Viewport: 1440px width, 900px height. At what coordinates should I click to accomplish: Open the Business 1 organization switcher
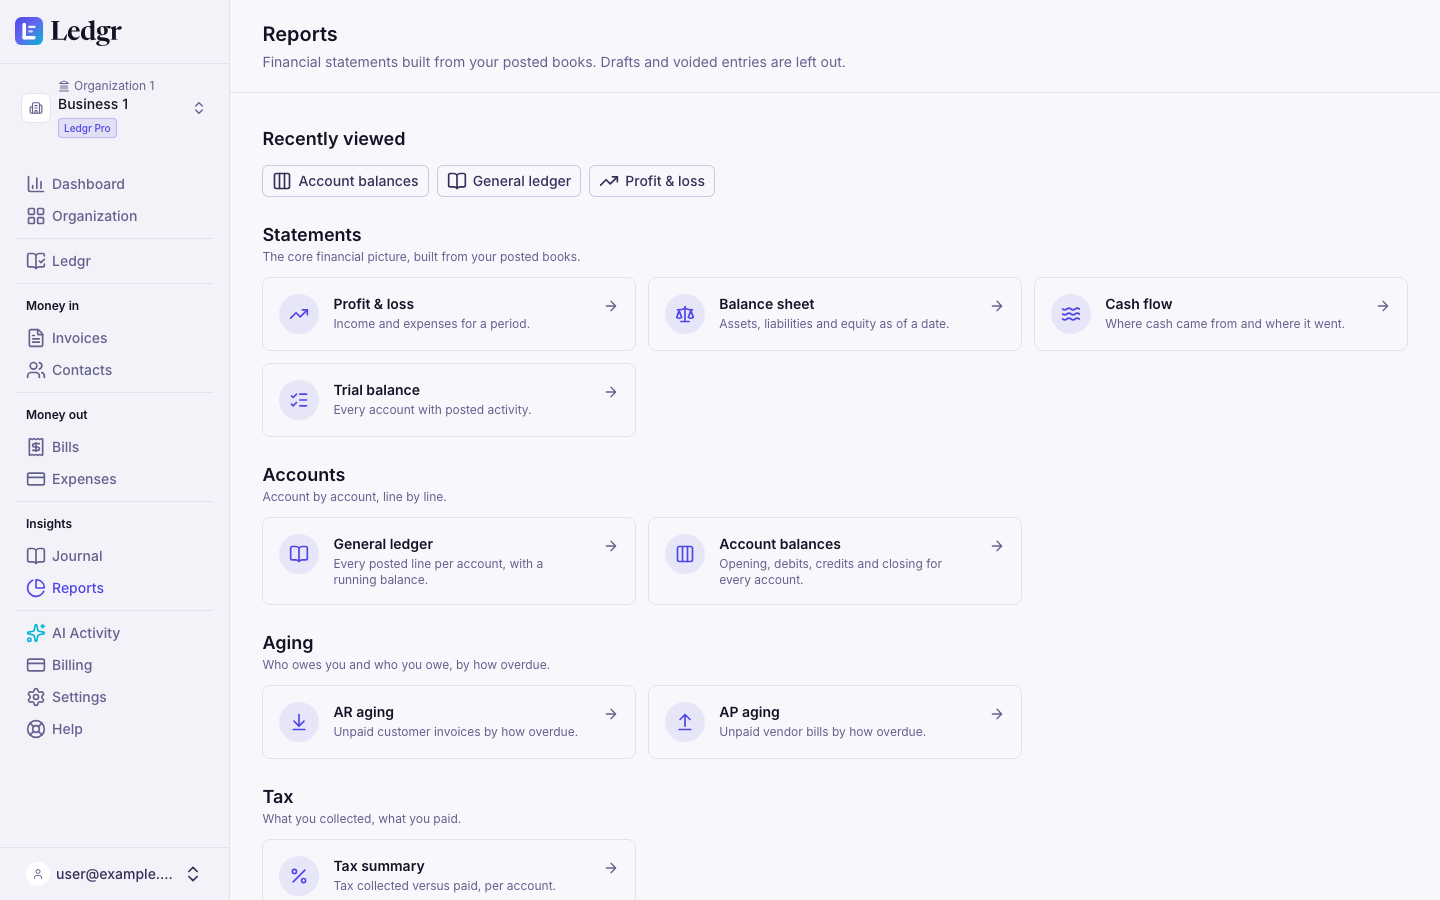pos(114,108)
